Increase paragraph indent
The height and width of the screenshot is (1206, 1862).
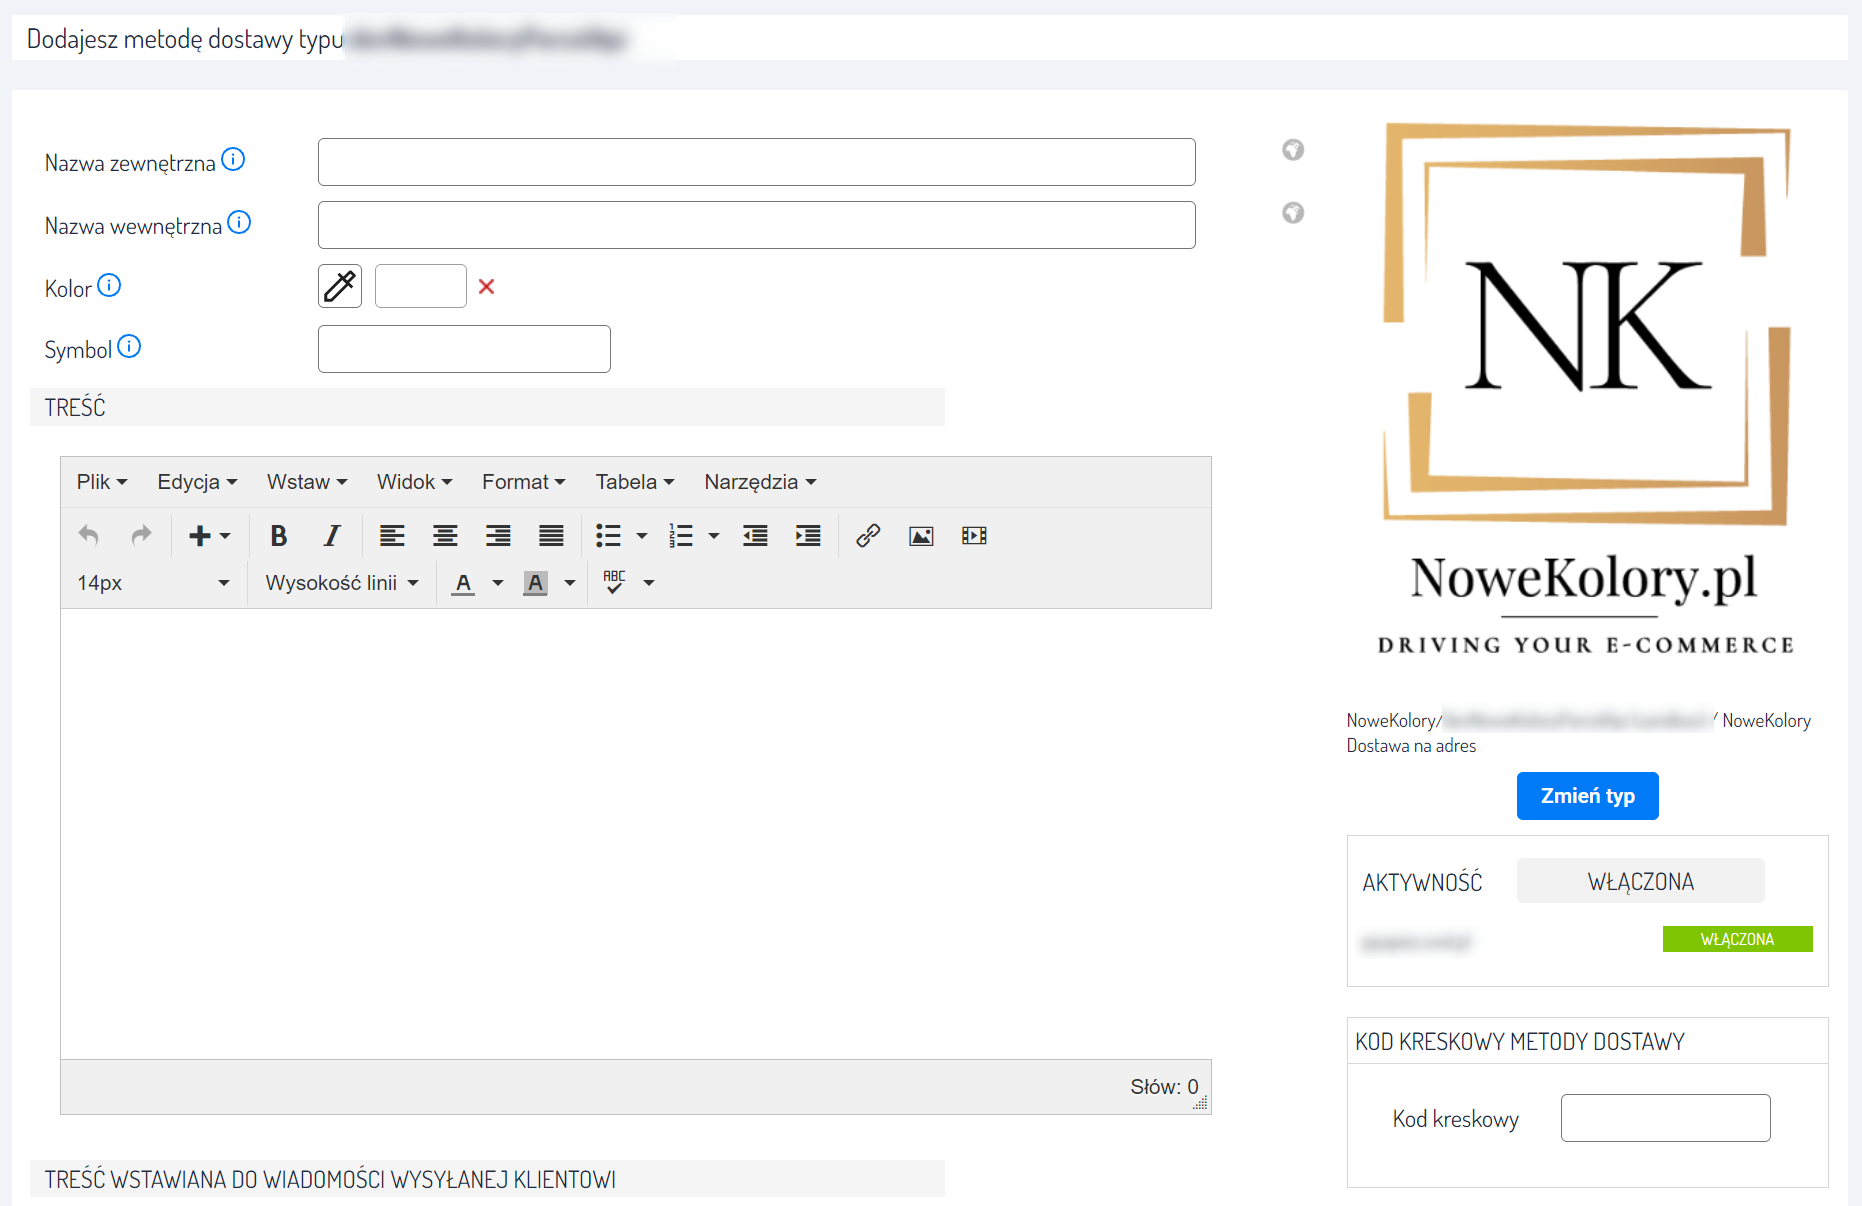tap(808, 536)
